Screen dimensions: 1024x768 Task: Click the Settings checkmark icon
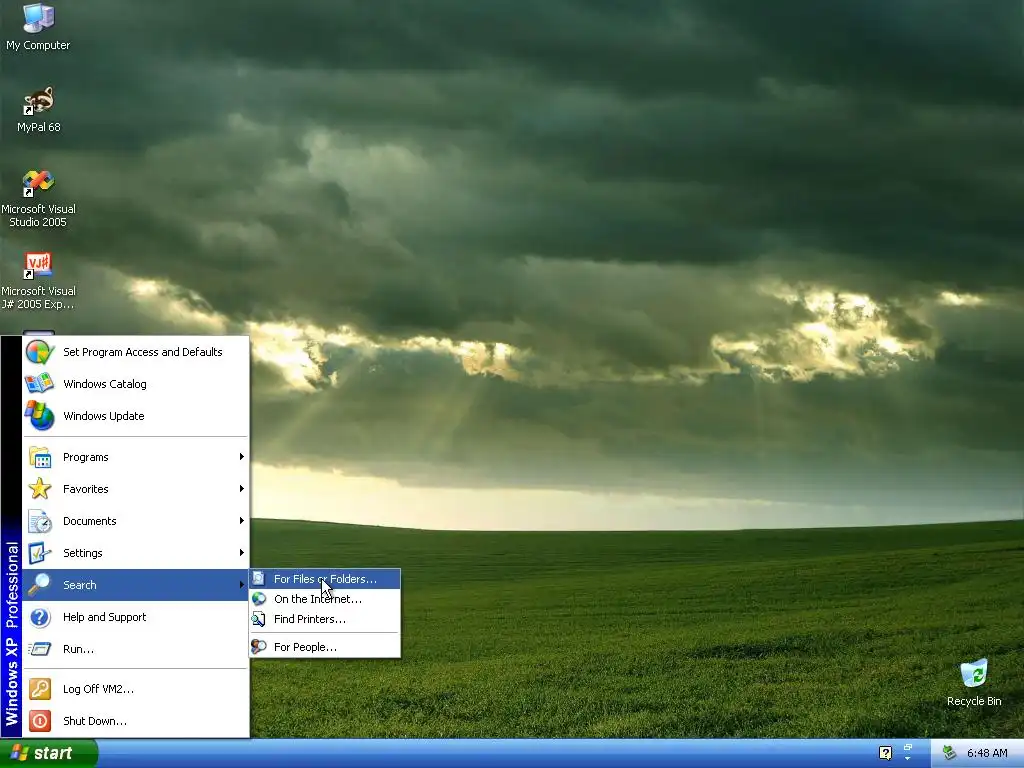40,553
